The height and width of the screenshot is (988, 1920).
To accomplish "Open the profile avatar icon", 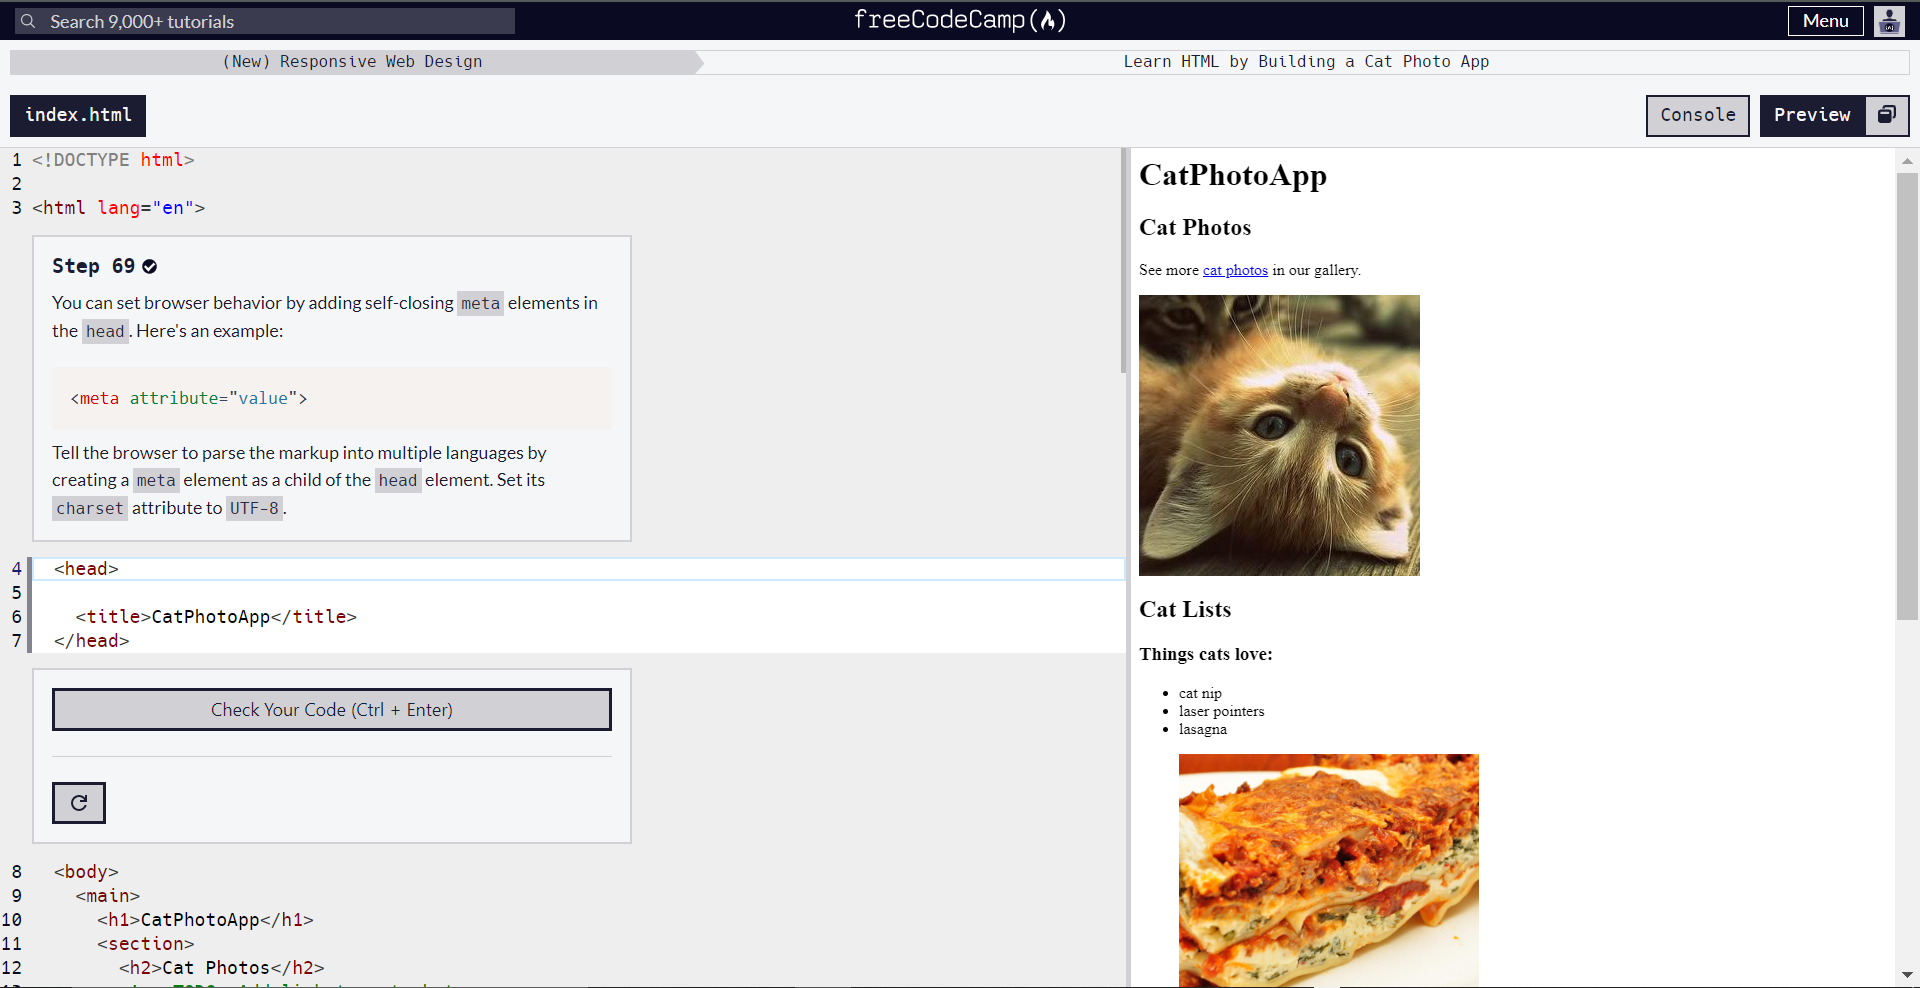I will (1889, 21).
